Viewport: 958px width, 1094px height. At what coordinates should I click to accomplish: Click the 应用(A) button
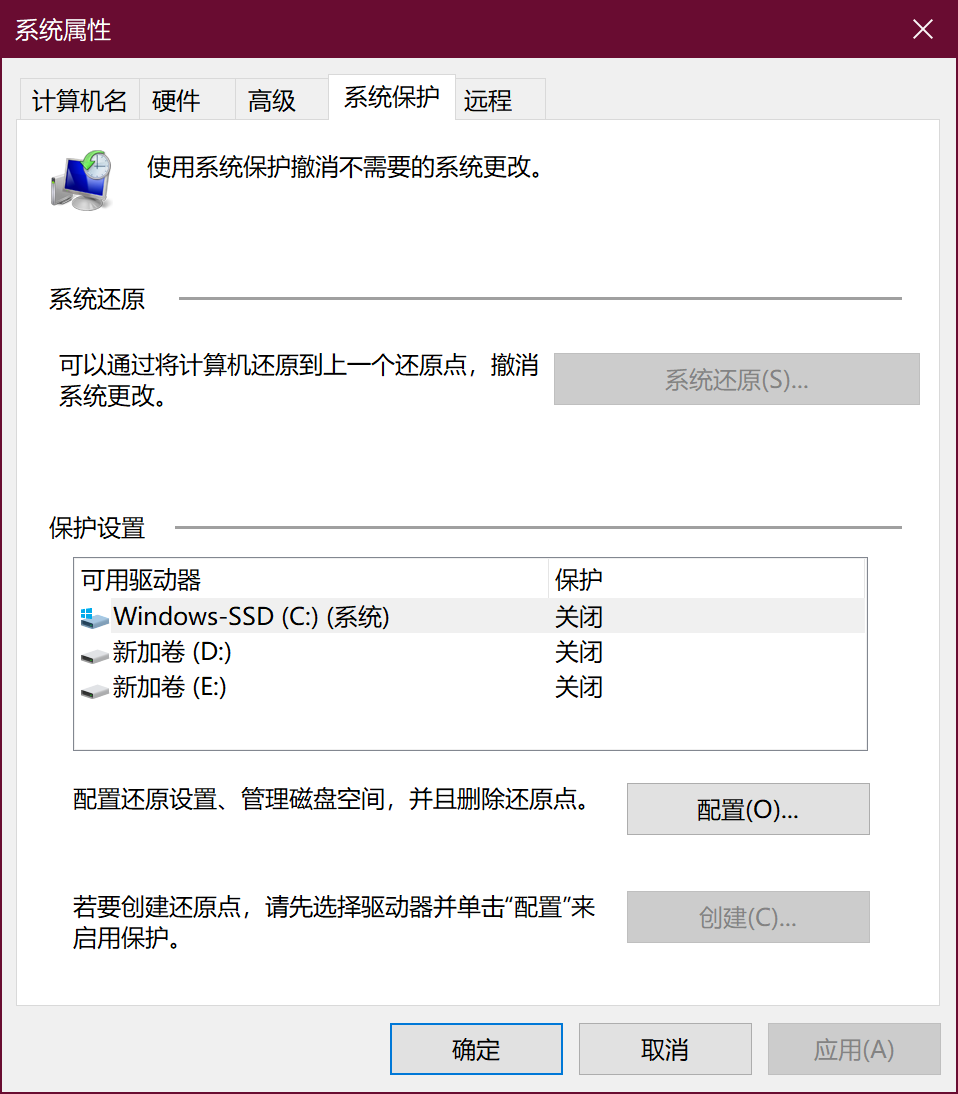(x=853, y=1048)
